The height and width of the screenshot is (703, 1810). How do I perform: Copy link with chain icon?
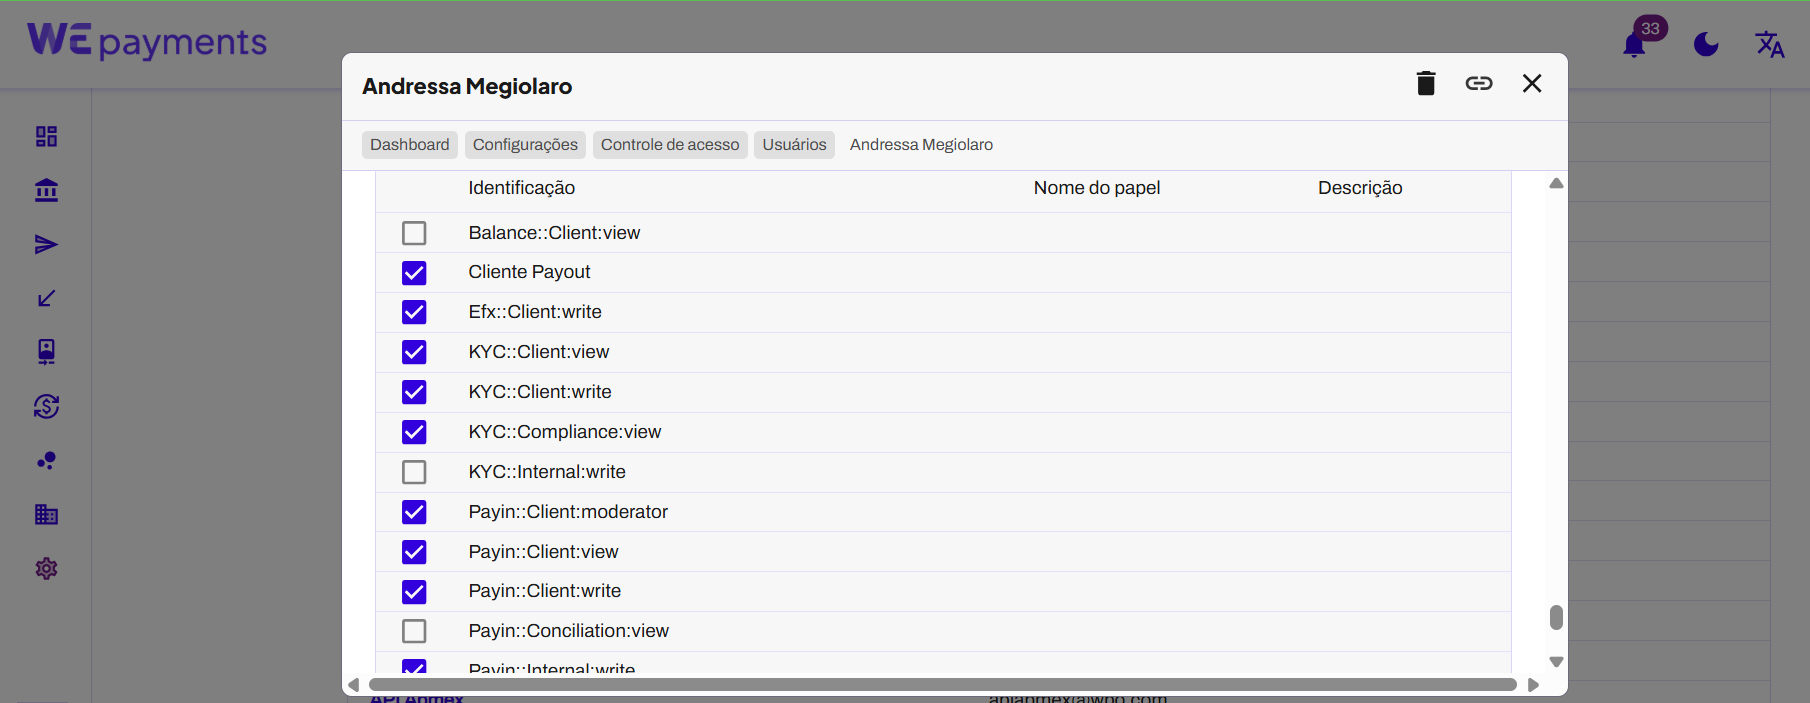click(1479, 83)
